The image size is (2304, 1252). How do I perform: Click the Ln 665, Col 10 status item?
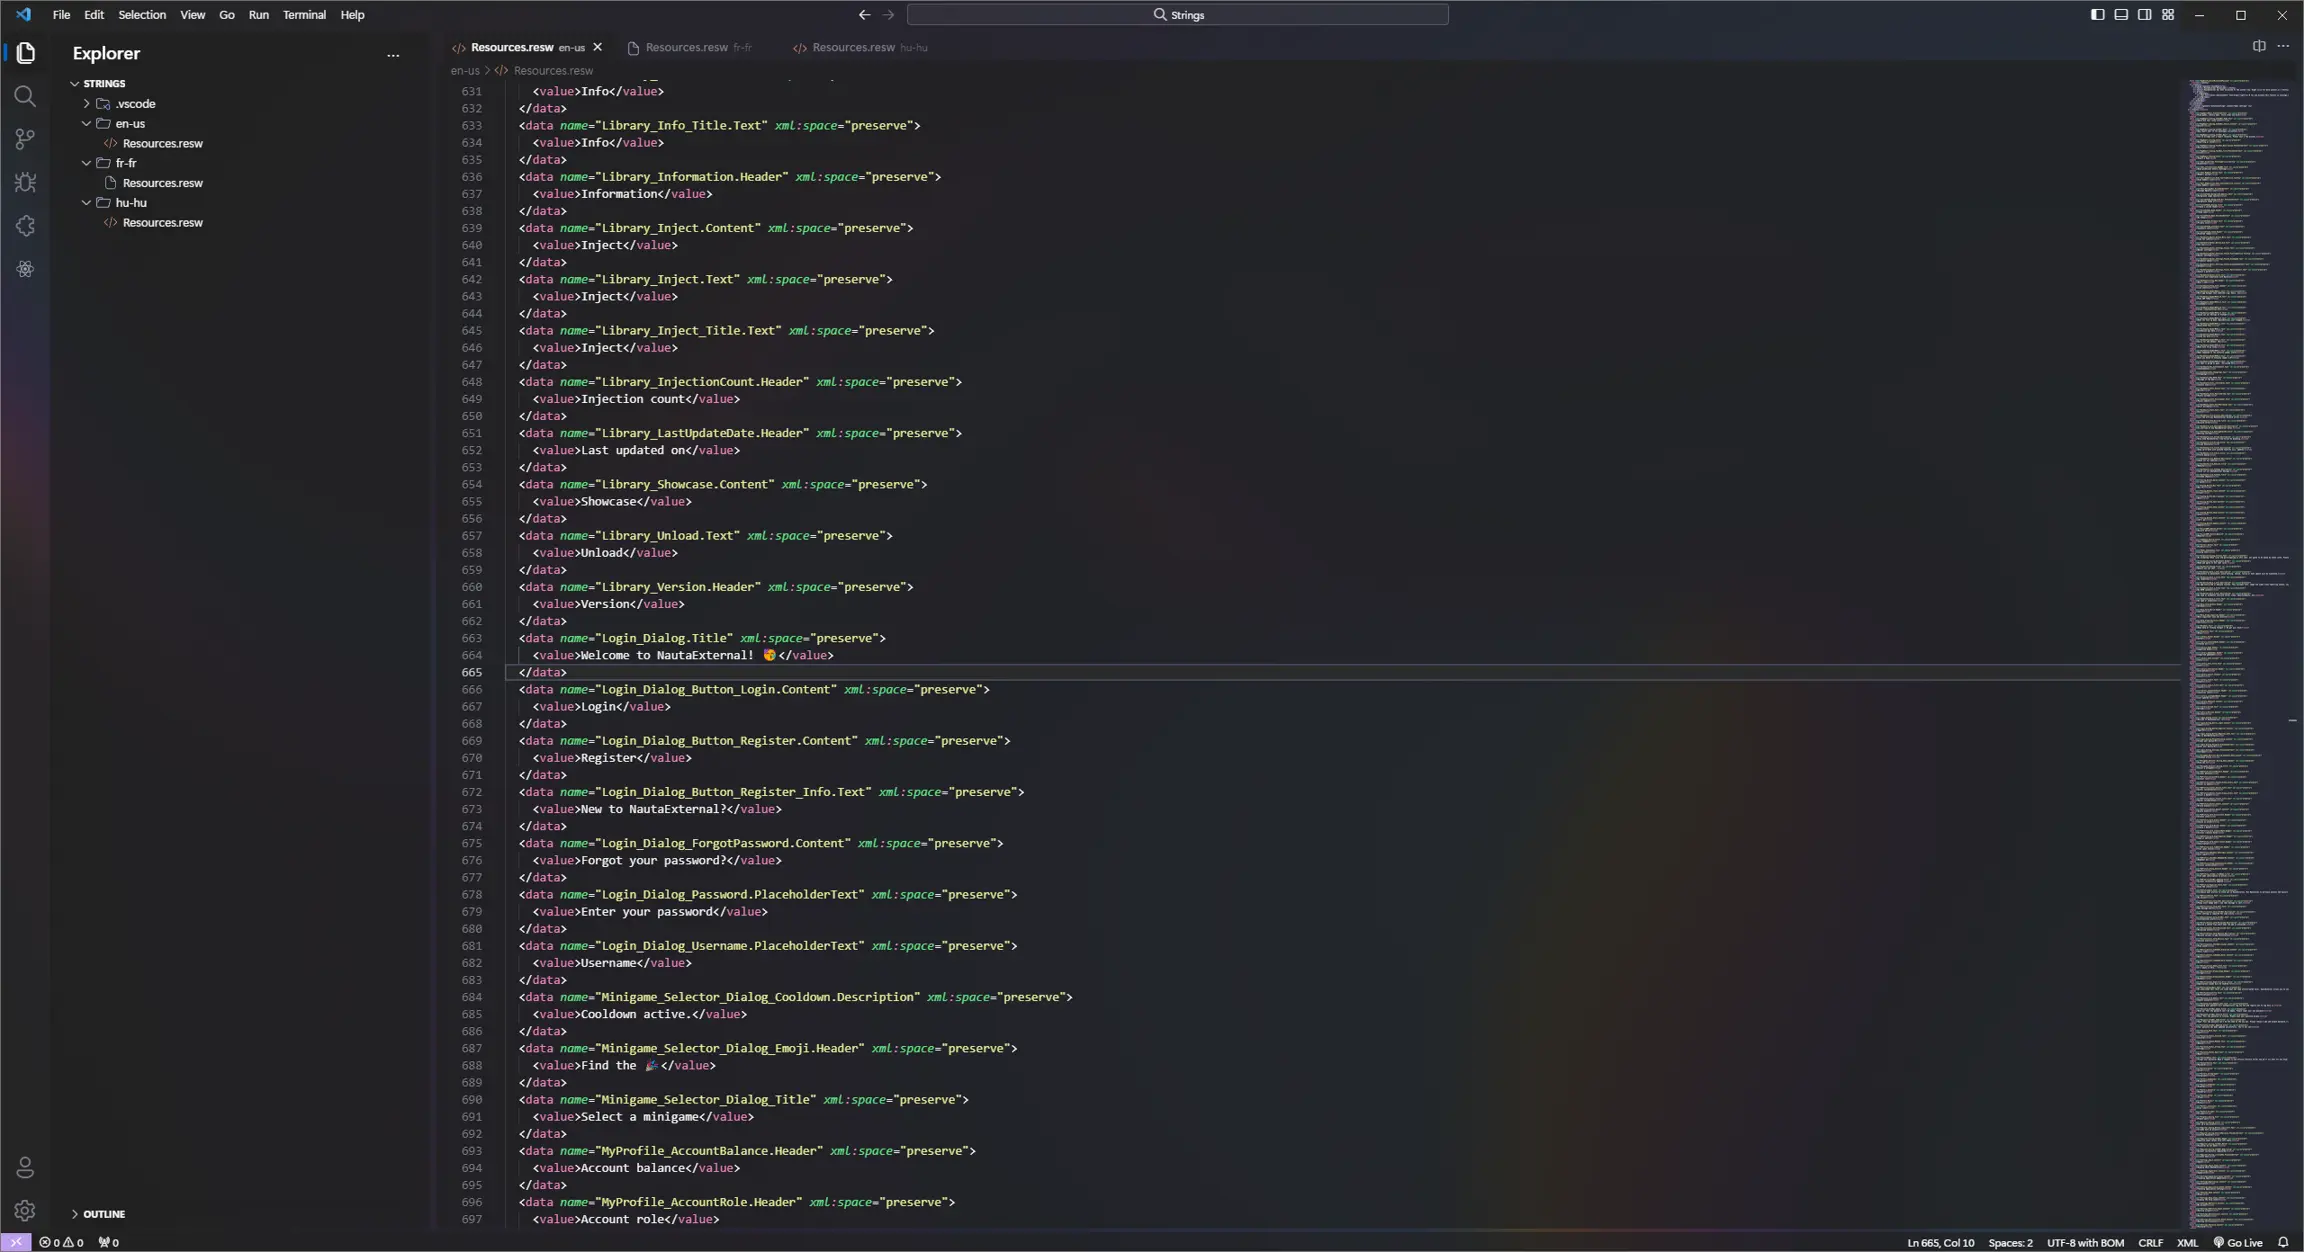(x=1940, y=1243)
